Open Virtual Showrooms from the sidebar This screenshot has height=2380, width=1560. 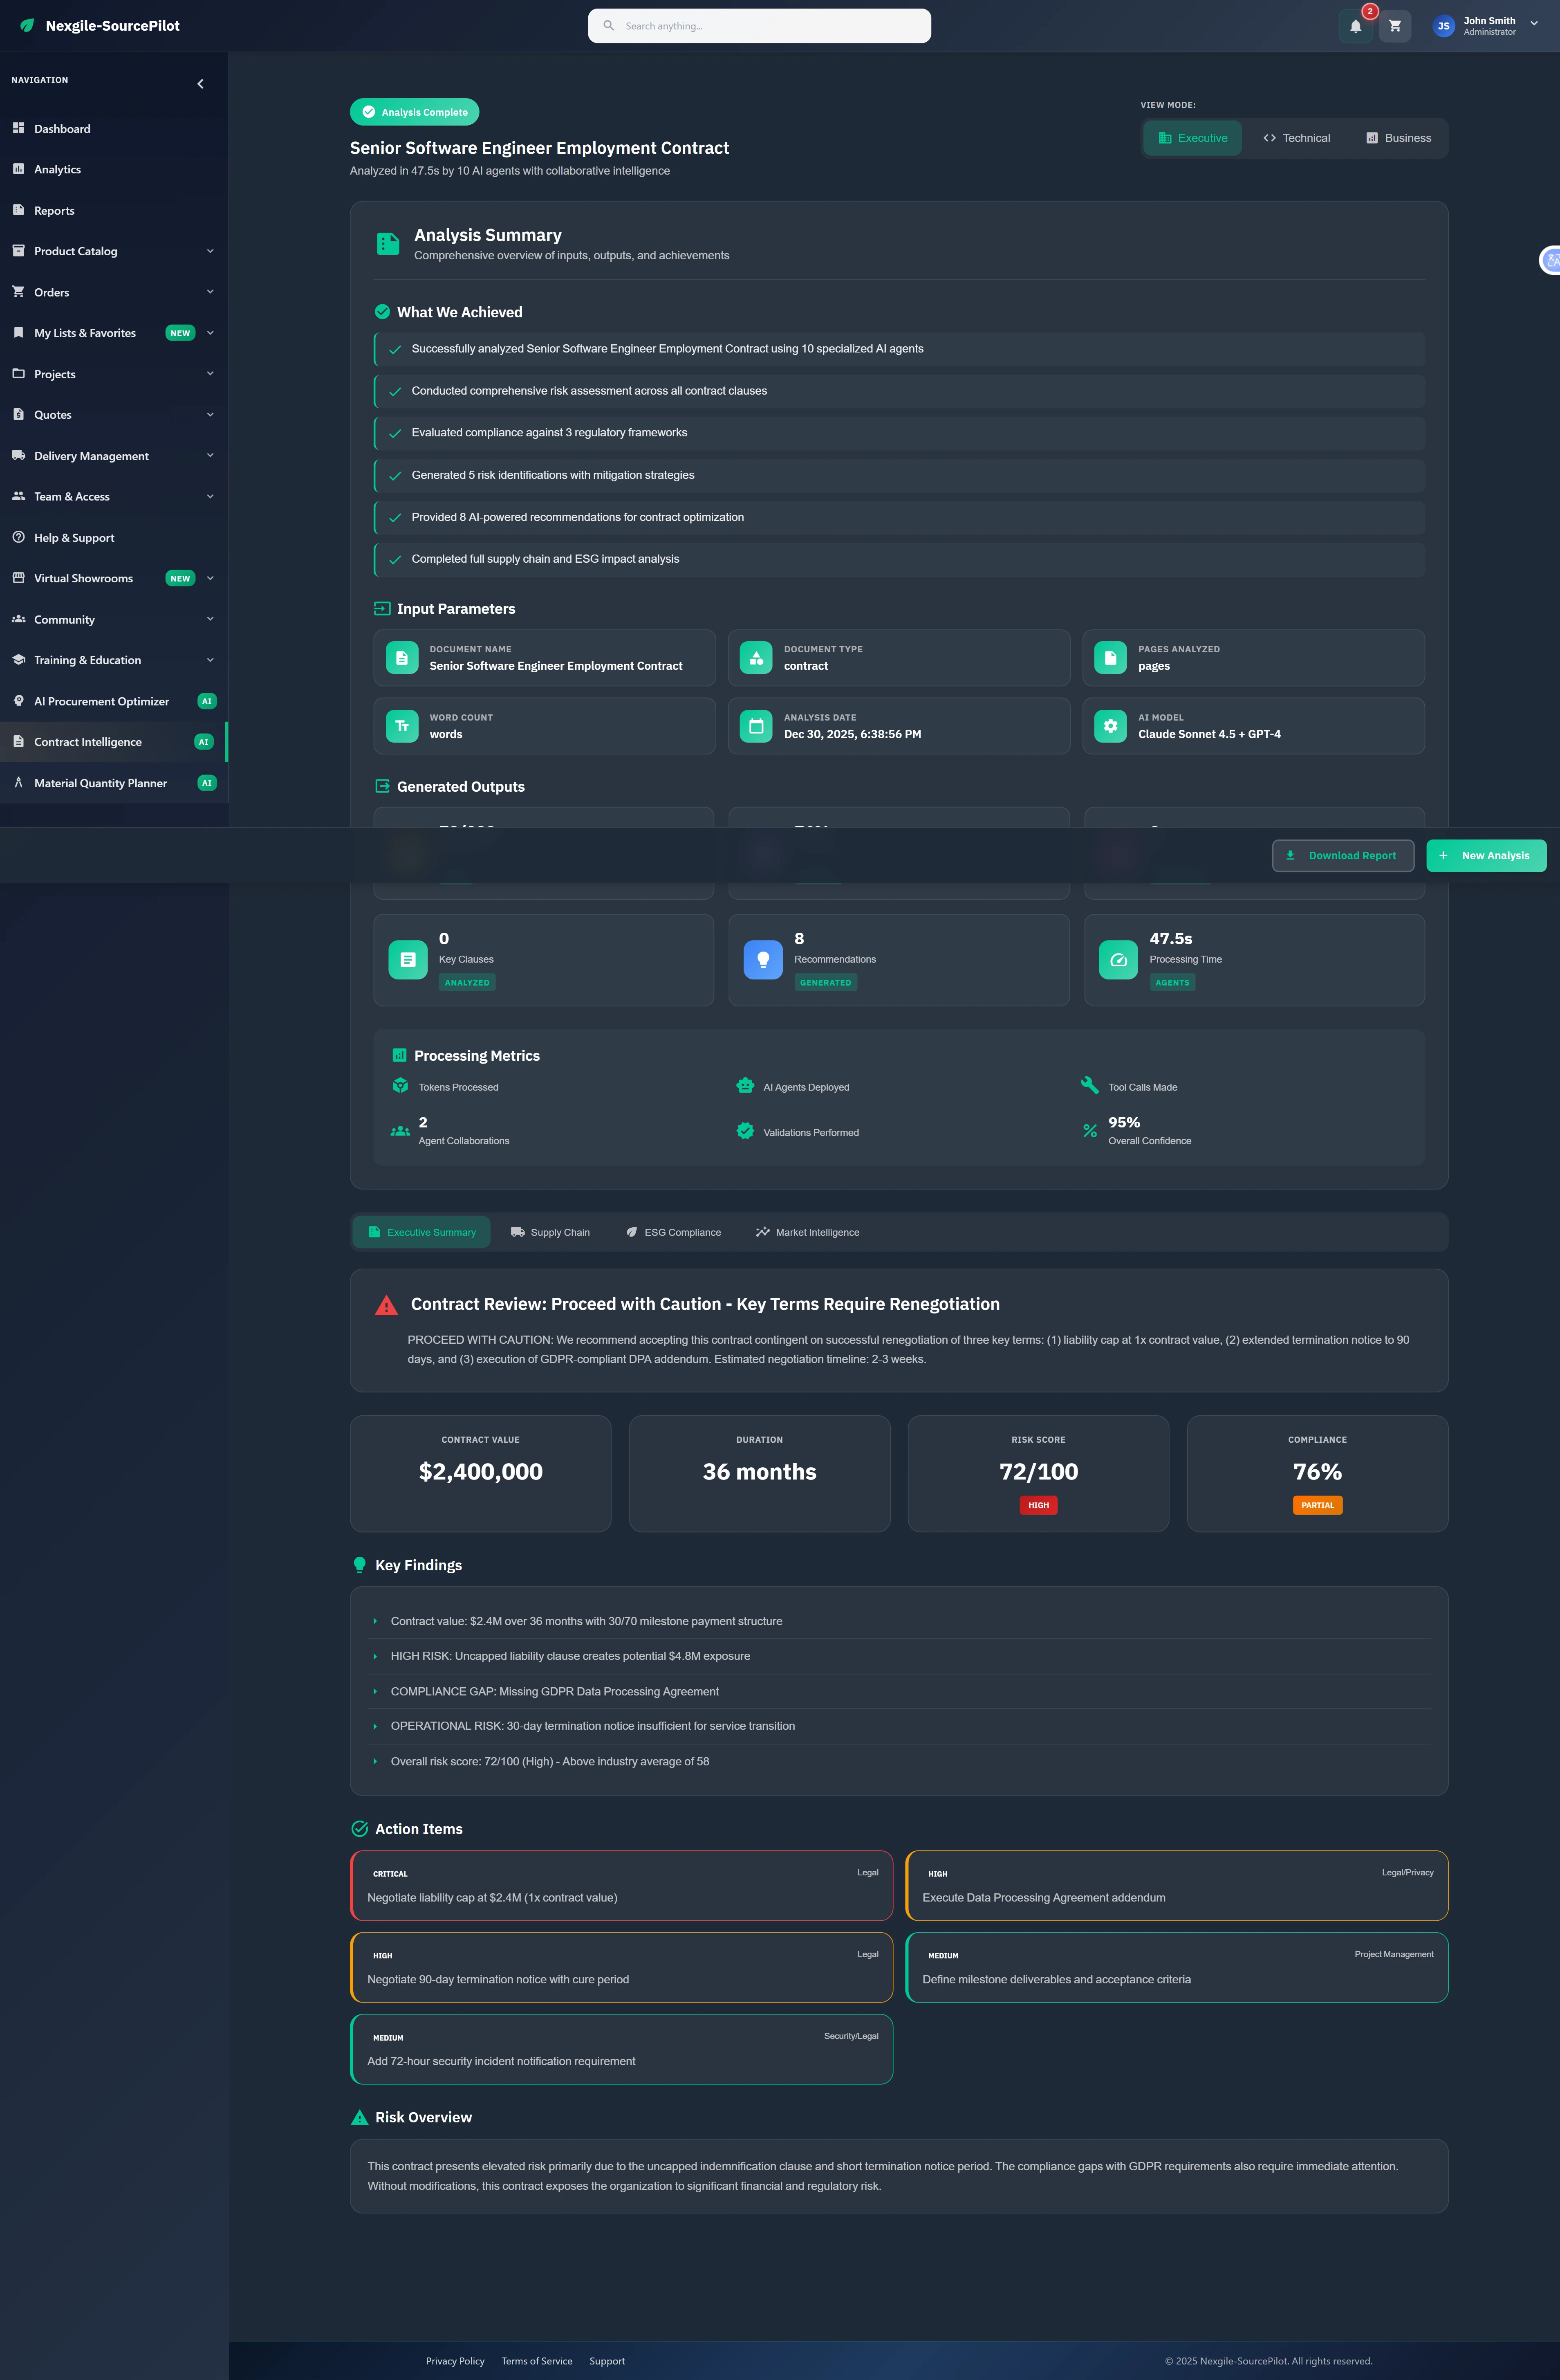[x=83, y=578]
